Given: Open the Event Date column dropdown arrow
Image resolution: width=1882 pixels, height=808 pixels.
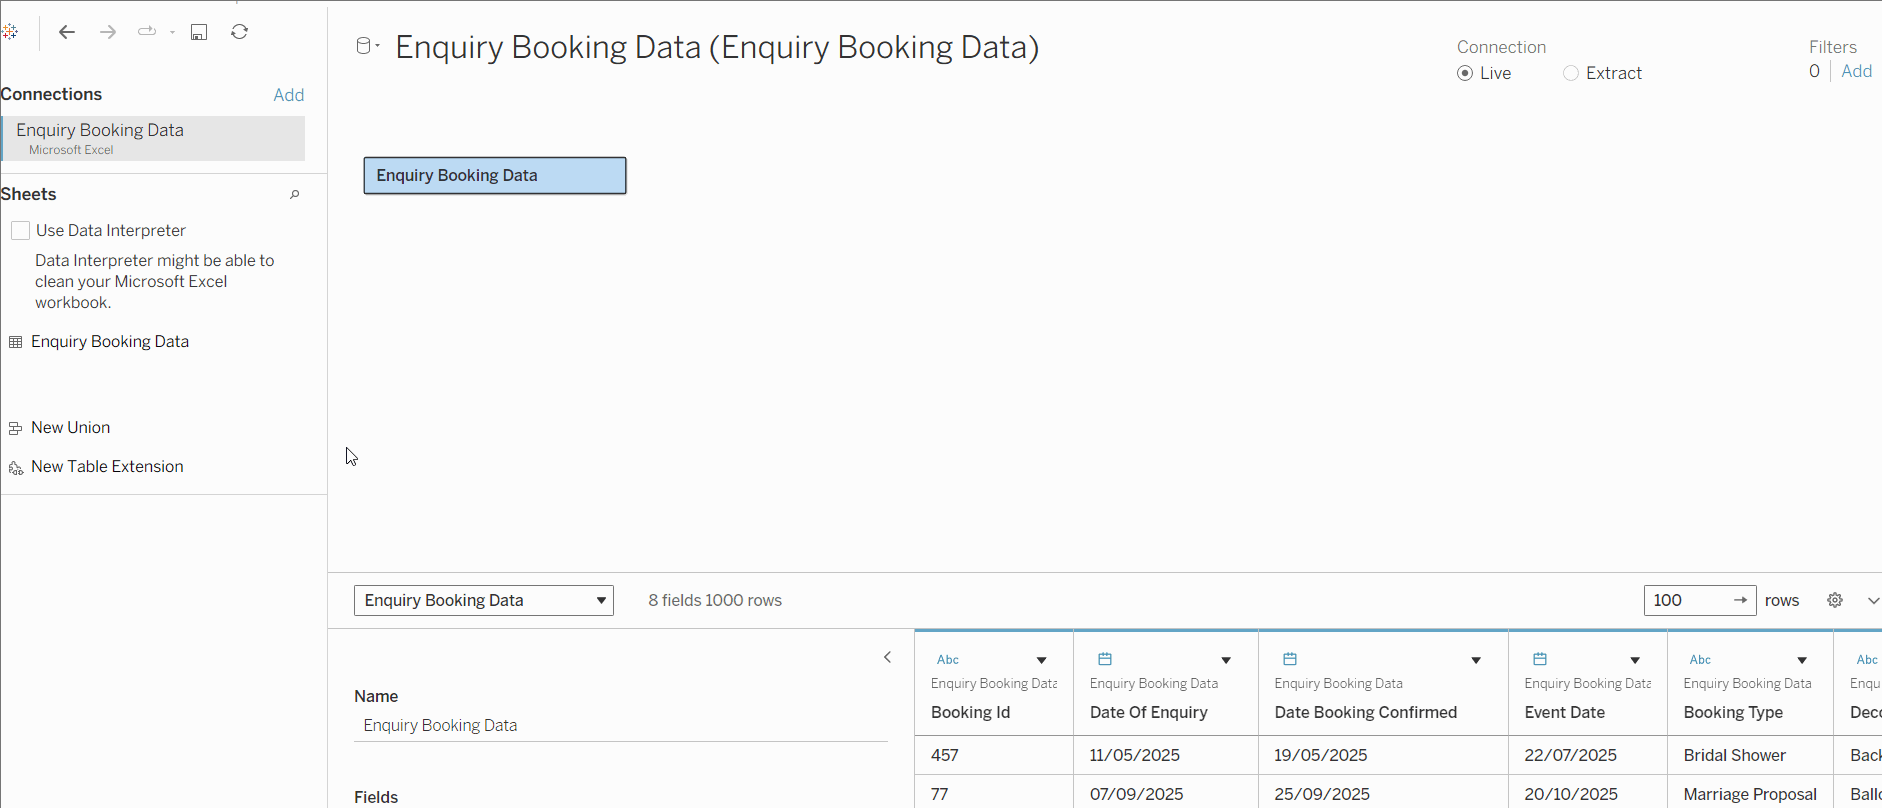Looking at the screenshot, I should click(x=1635, y=660).
